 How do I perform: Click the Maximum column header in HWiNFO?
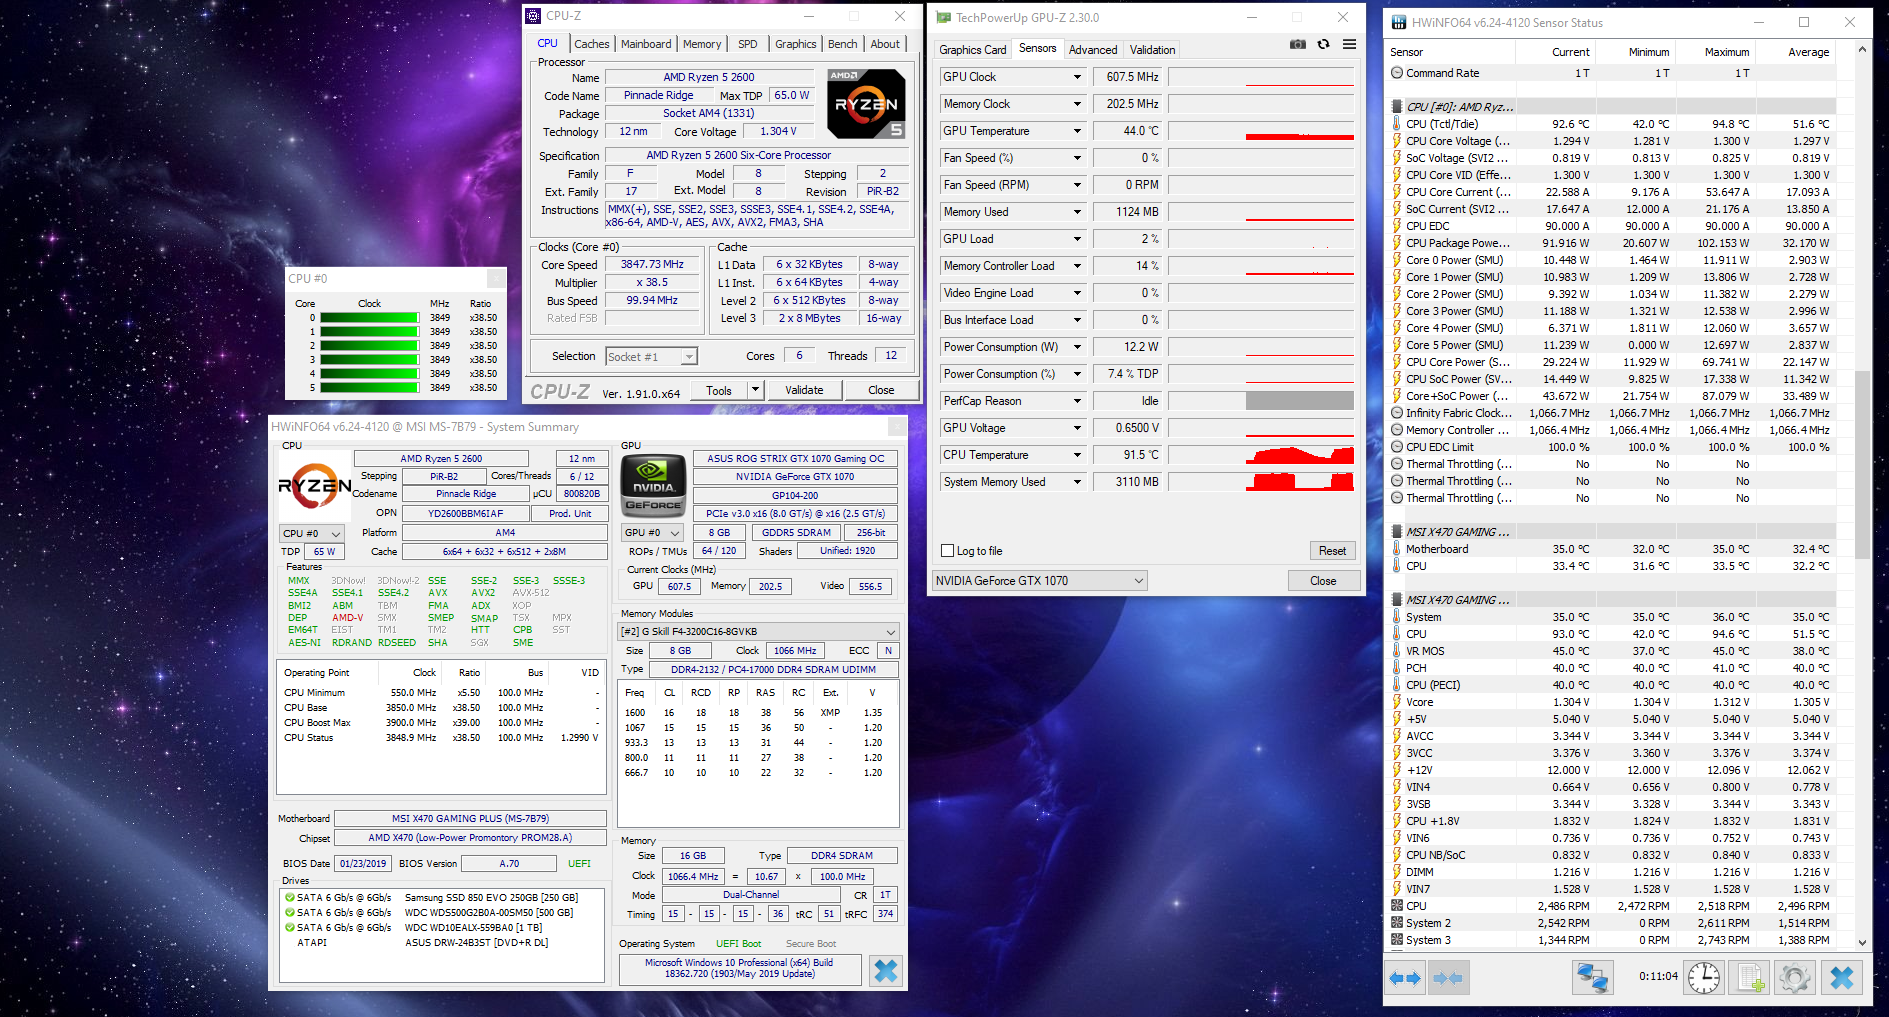1715,52
